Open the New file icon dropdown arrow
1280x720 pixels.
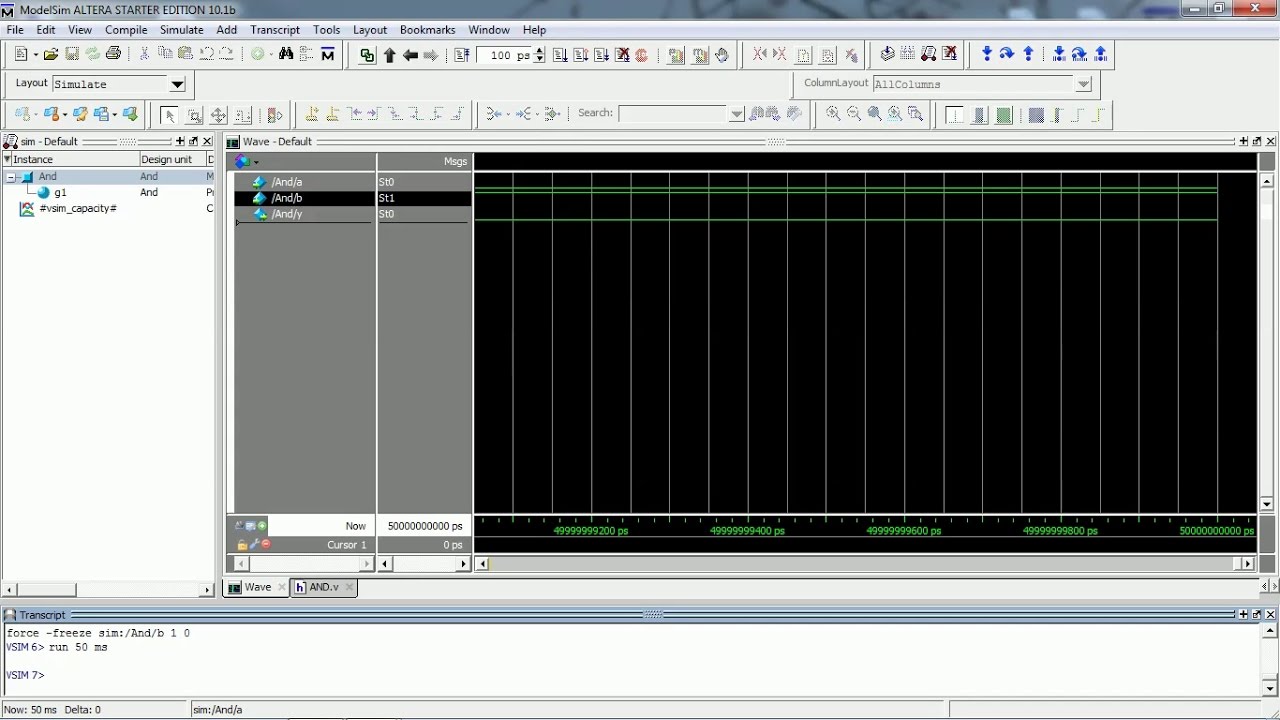pyautogui.click(x=35, y=55)
